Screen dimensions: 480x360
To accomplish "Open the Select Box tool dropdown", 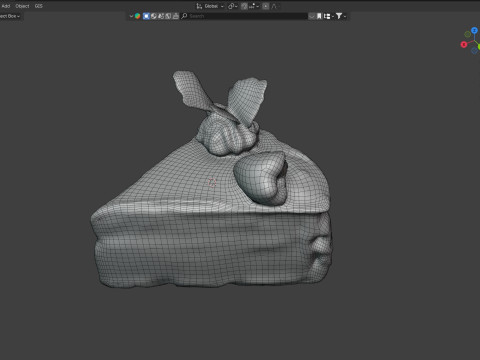I will [x=10, y=16].
